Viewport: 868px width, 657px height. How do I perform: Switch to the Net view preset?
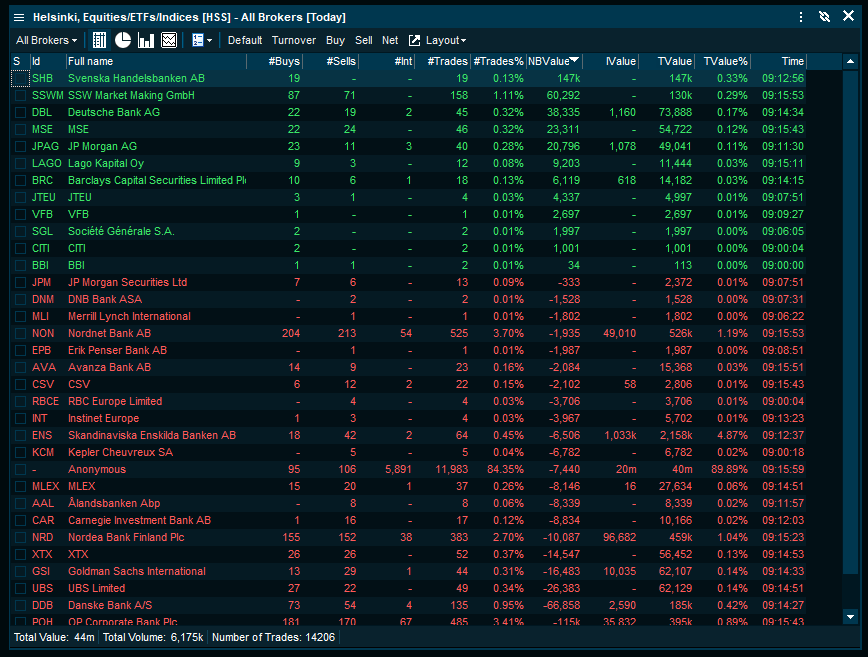pos(390,40)
